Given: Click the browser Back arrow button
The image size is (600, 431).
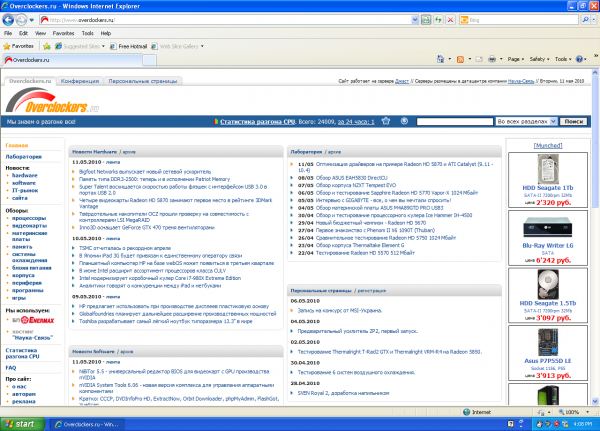Looking at the screenshot, I should (8, 20).
